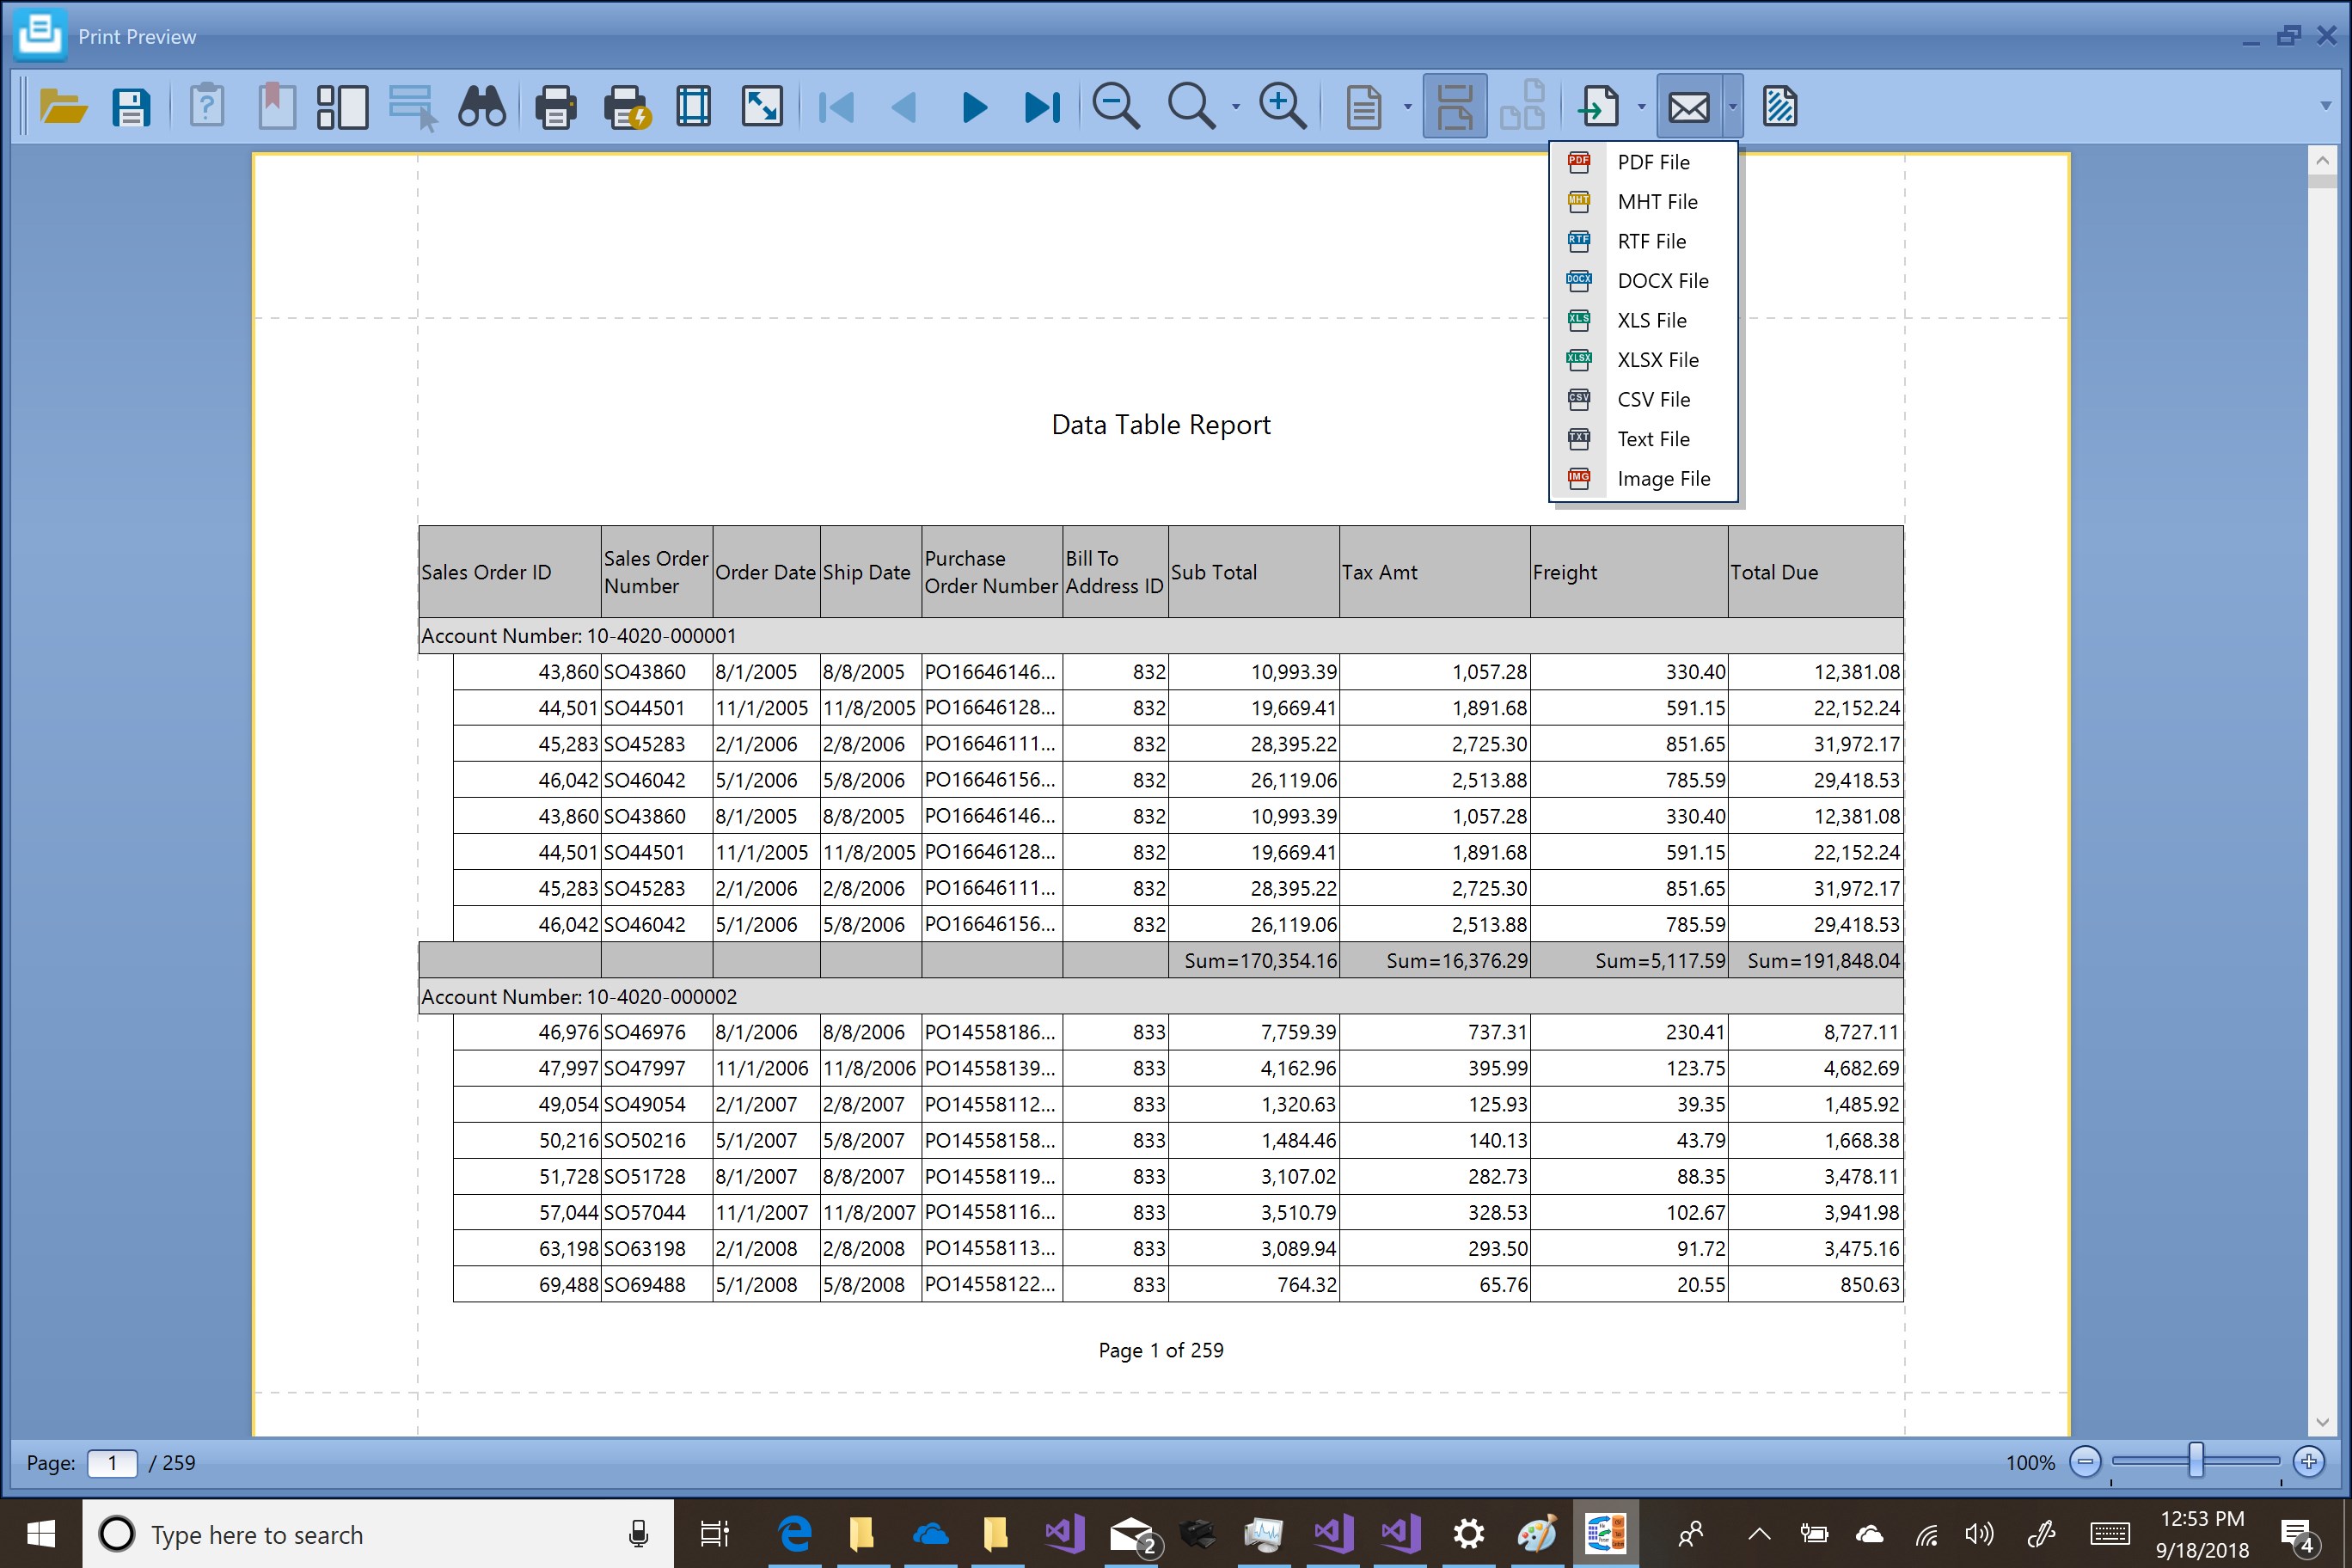Expand the Export To dropdown arrow
Screen dimensions: 2352x1568
coord(1641,107)
